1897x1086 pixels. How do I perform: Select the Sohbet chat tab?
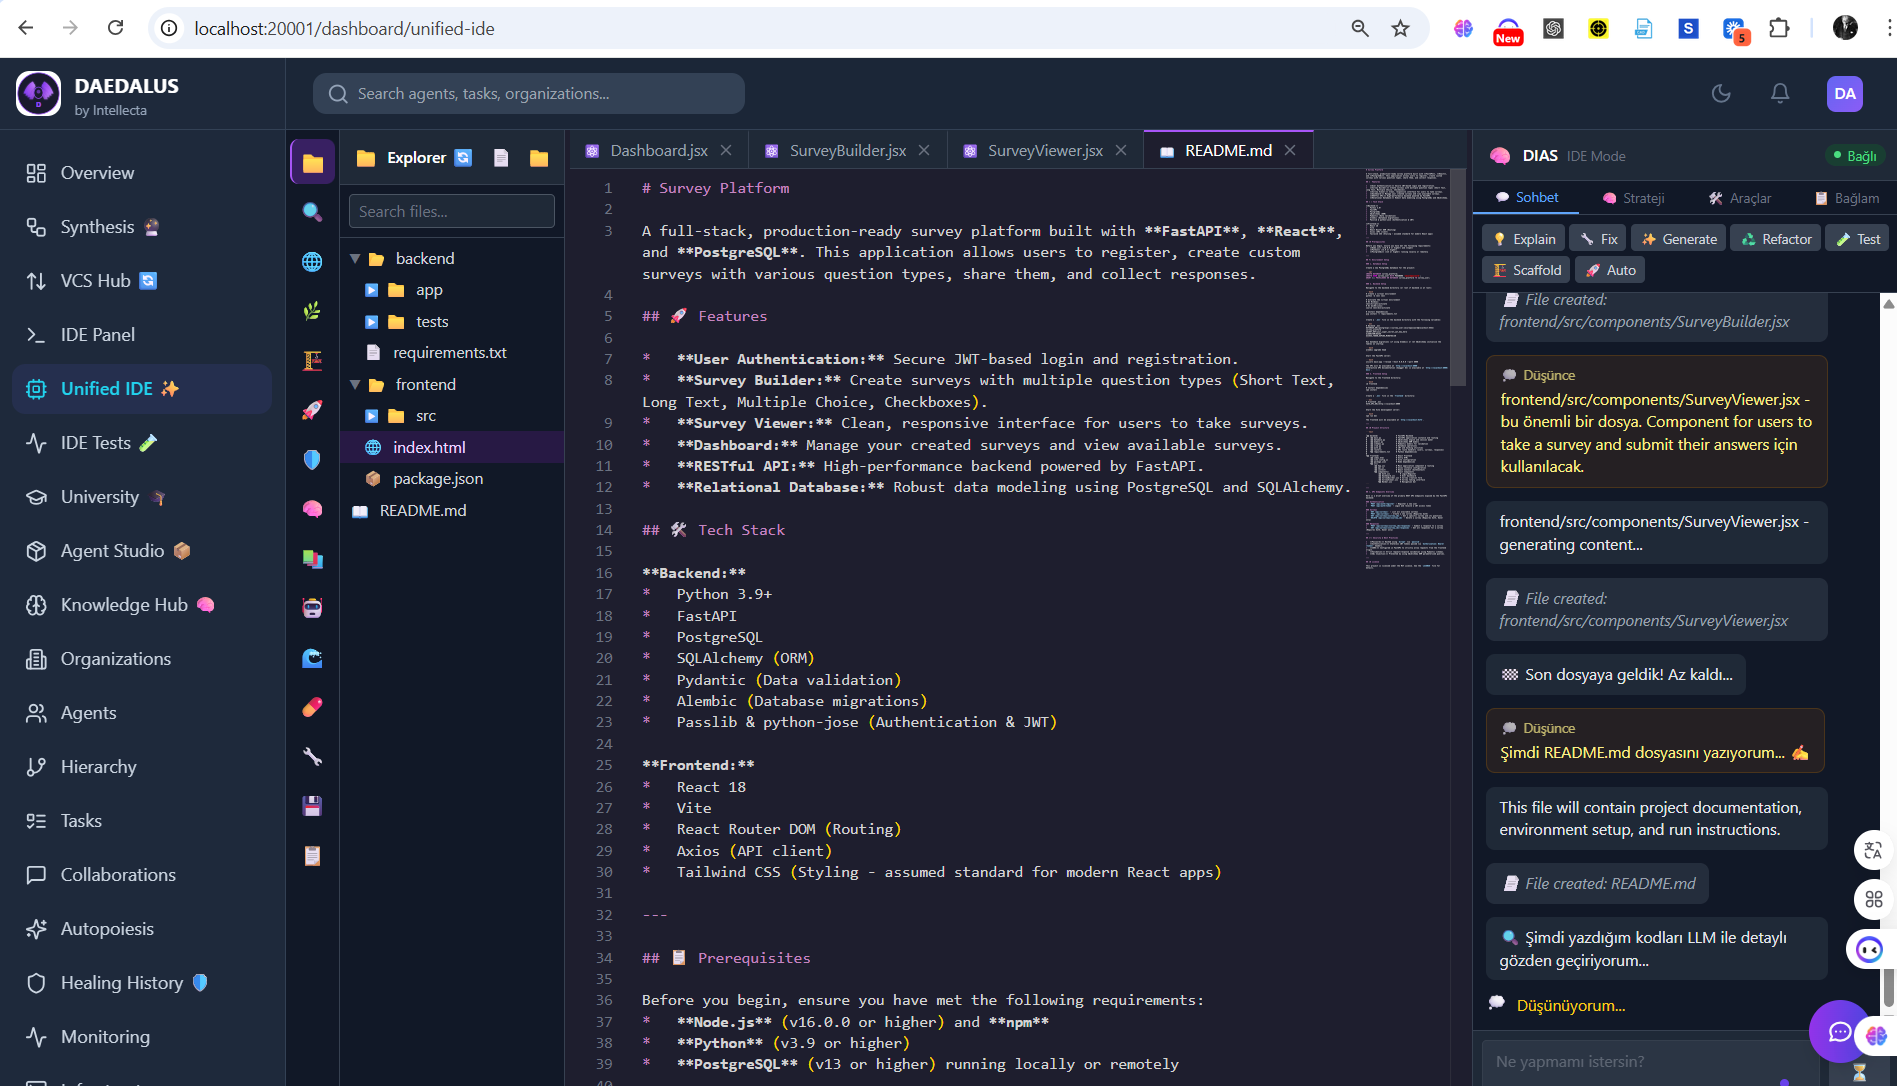(x=1526, y=197)
